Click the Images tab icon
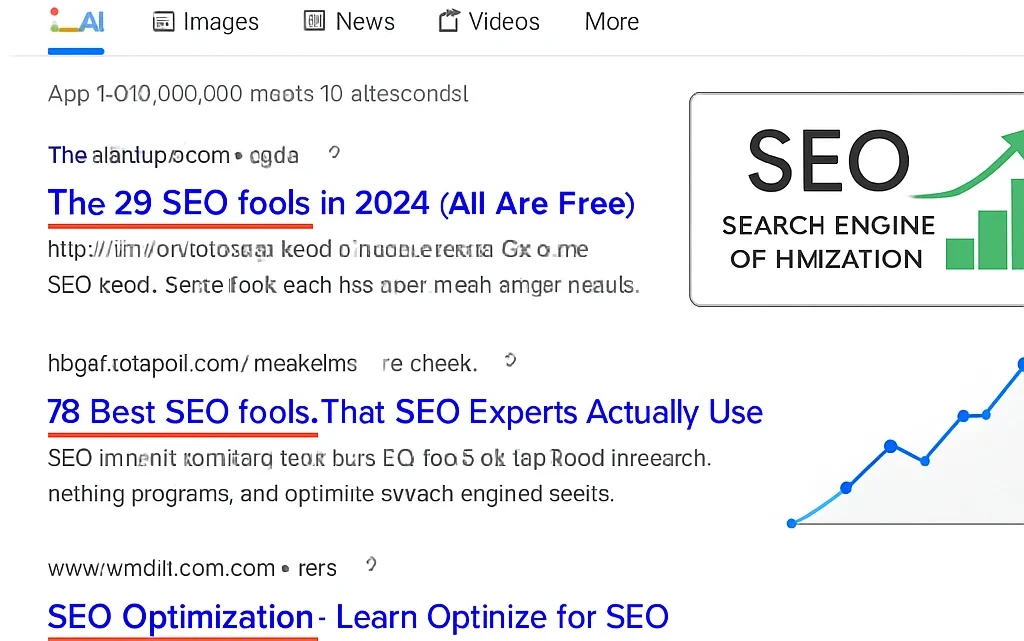 164,22
